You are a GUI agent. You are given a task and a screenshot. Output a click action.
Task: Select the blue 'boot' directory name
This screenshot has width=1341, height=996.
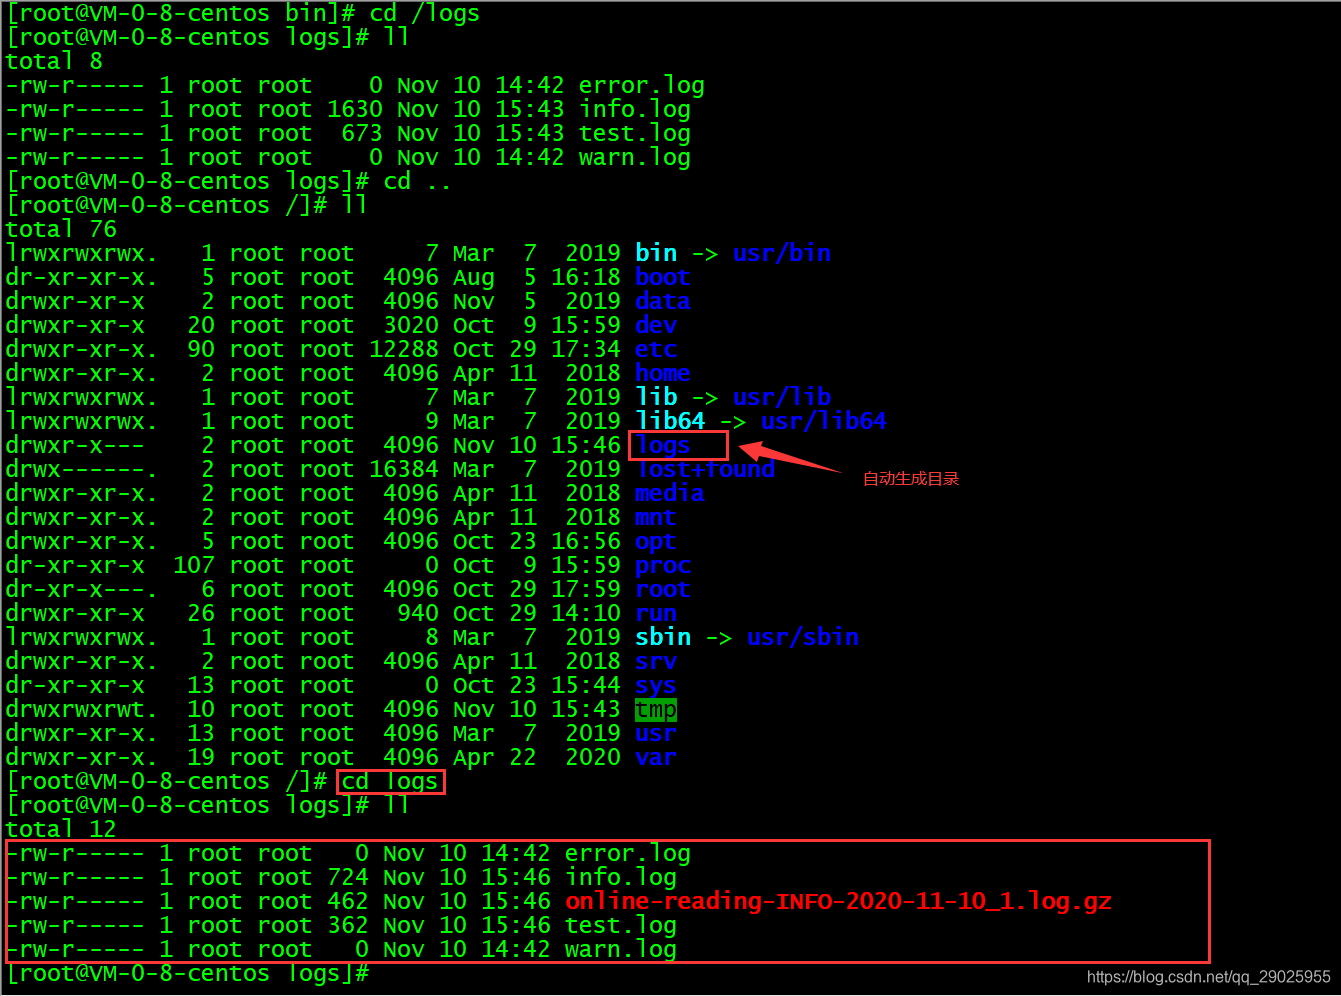point(662,278)
